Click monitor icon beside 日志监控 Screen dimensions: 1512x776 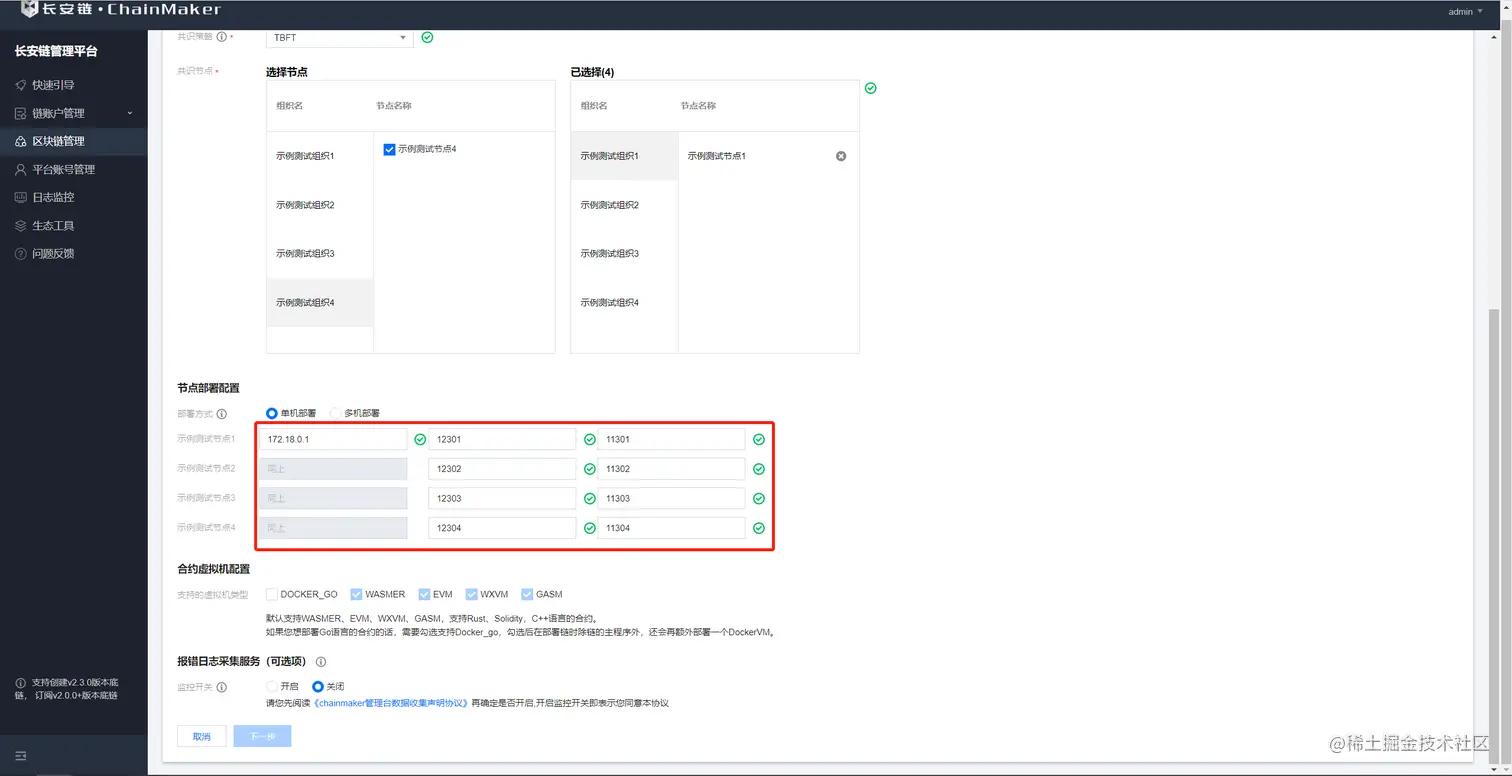21,197
